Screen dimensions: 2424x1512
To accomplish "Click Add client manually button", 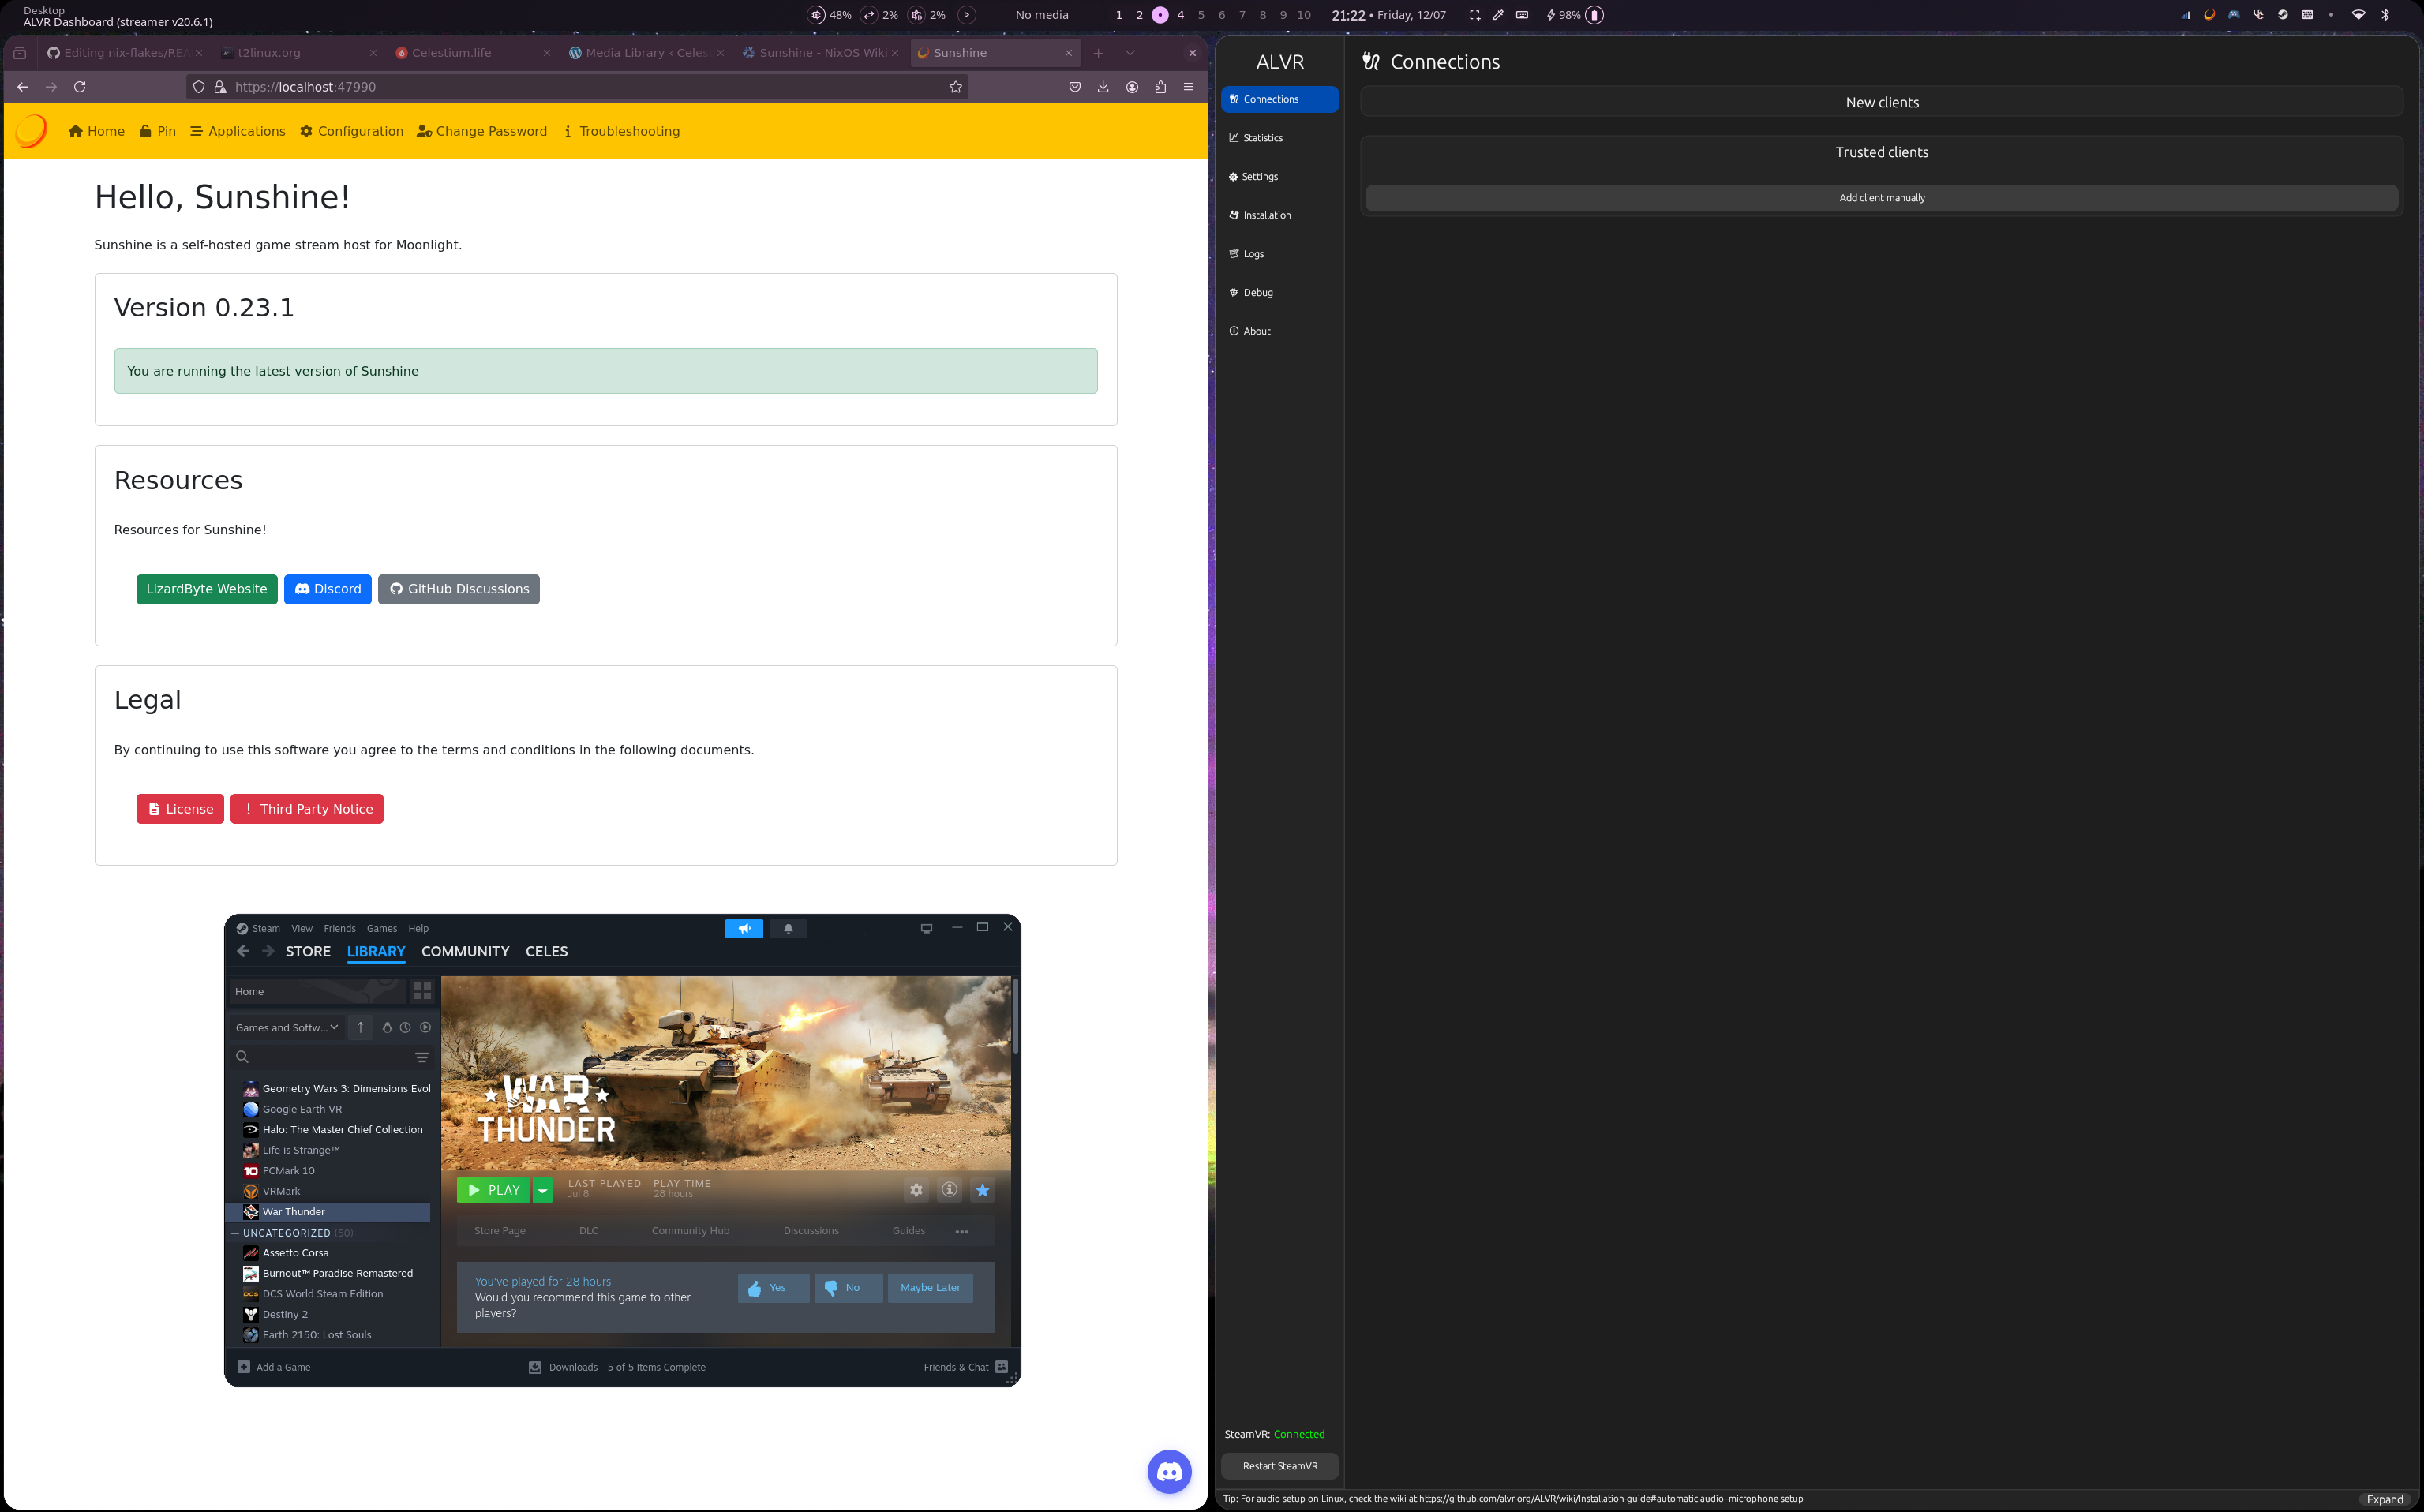I will (x=1881, y=198).
